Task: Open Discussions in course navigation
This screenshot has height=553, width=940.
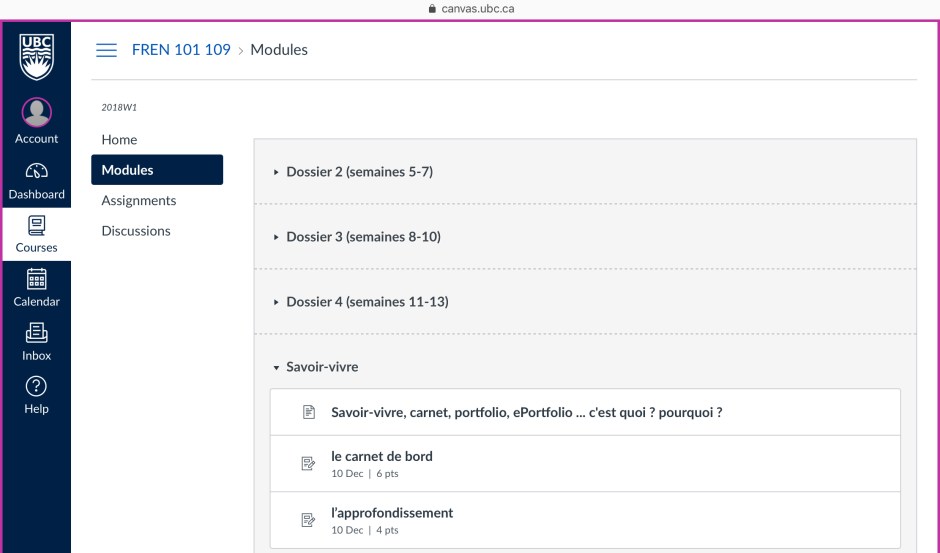Action: (x=135, y=231)
